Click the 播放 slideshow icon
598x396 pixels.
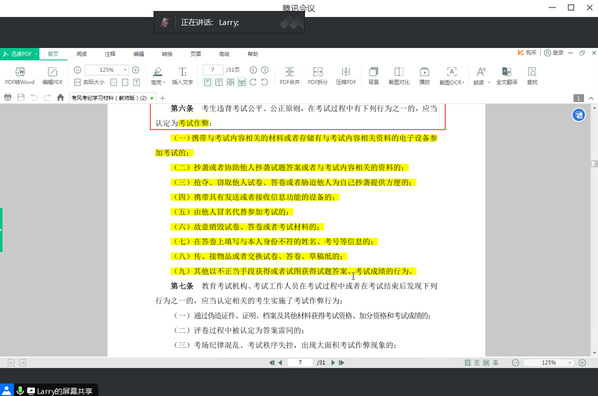click(424, 76)
